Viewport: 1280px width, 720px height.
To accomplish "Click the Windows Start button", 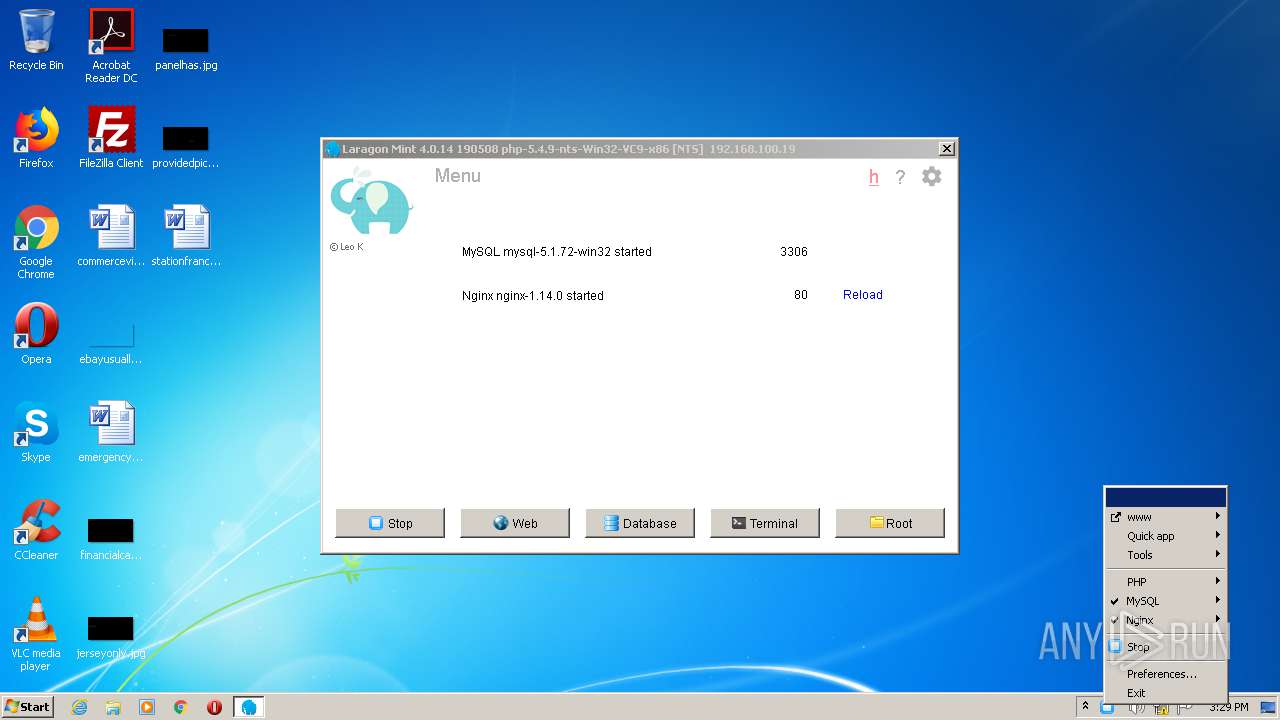I will [27, 706].
